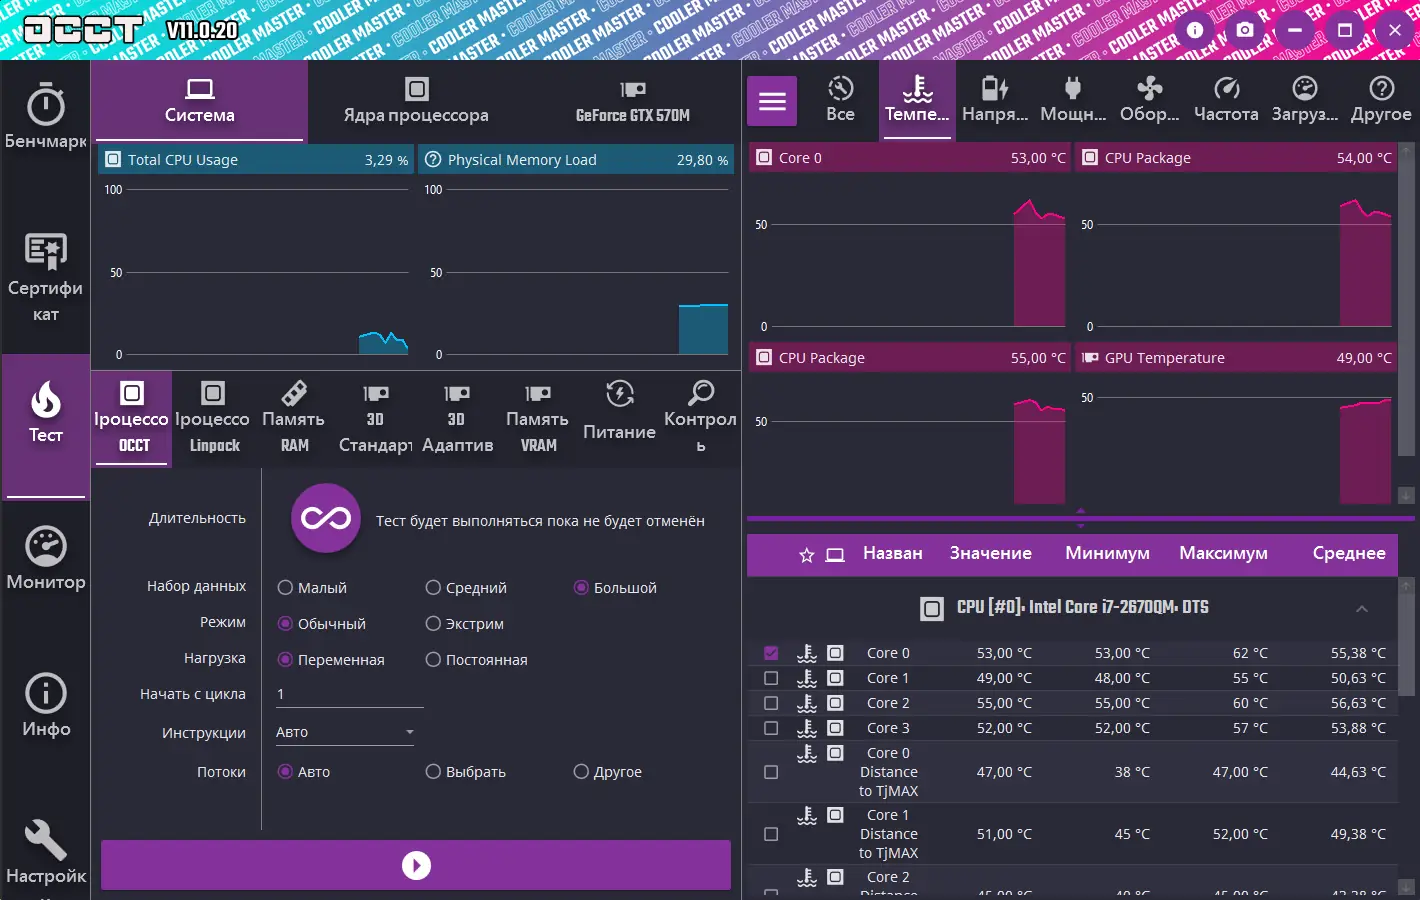Sort by the Минимум column header

pos(1107,553)
